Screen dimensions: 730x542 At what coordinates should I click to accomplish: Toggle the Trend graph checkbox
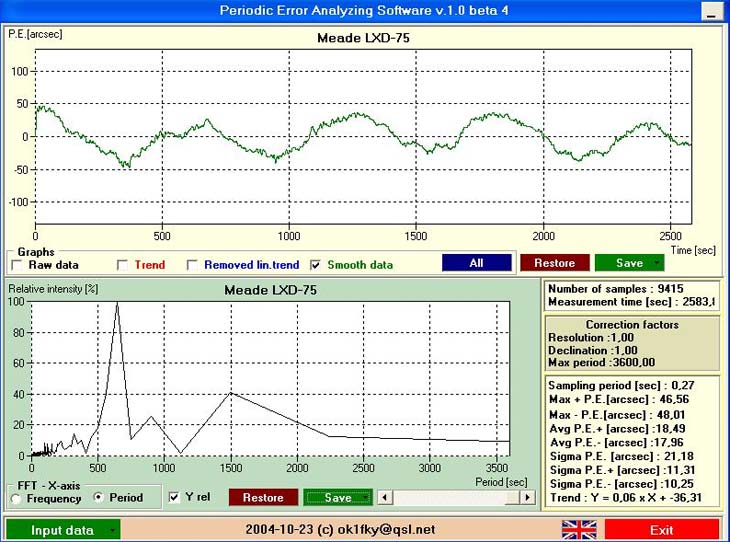(x=122, y=265)
